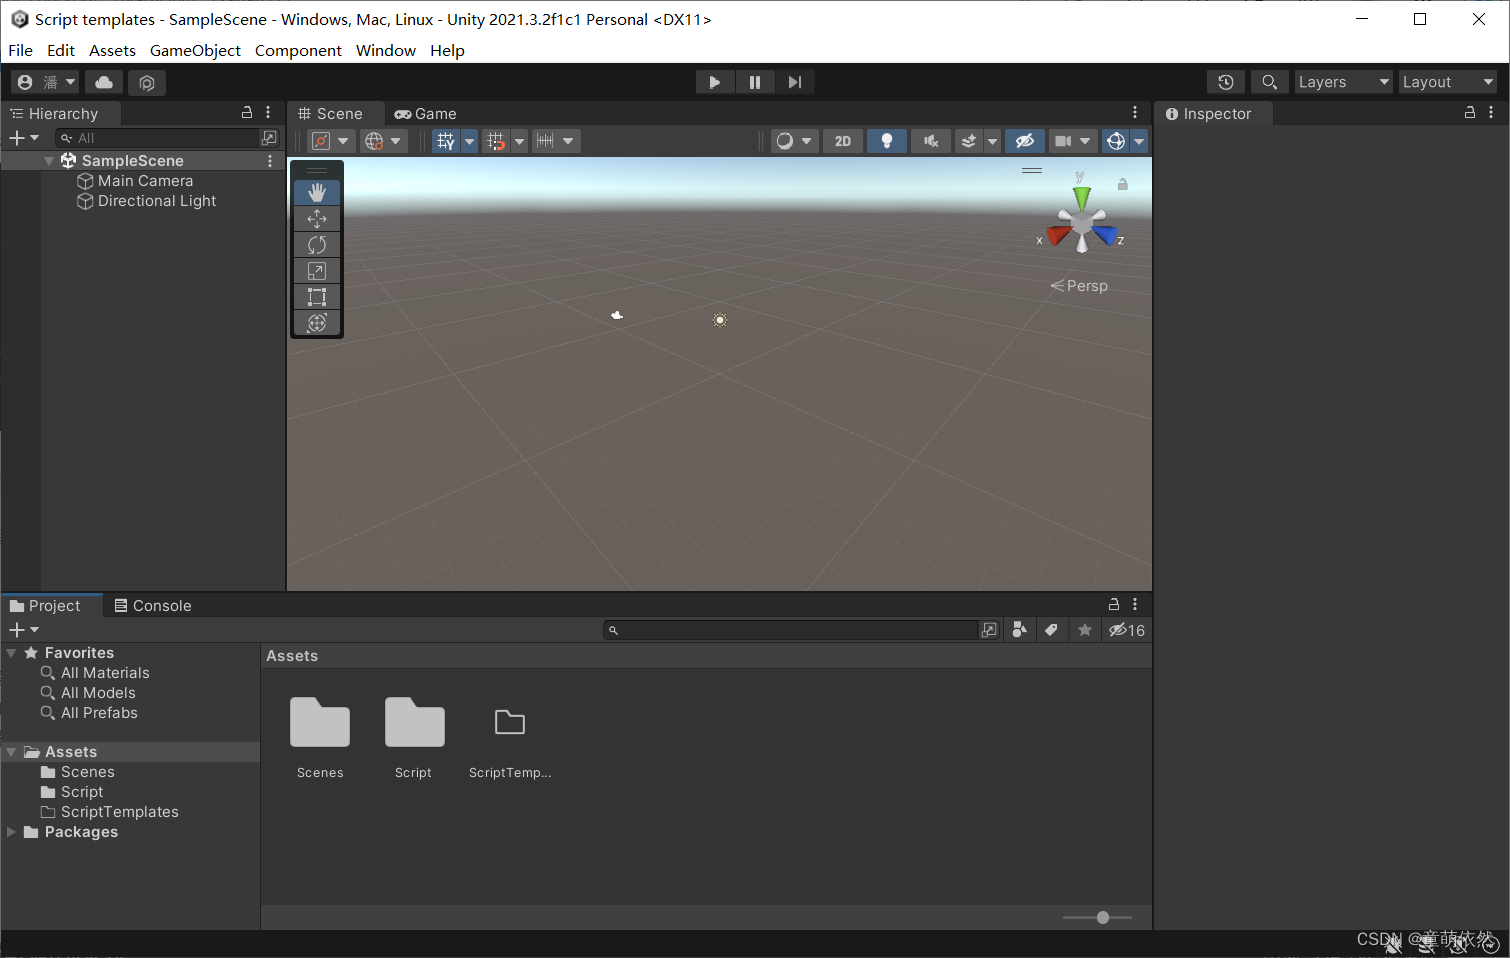Viewport: 1510px width, 958px height.
Task: Select the Move tool
Action: [317, 218]
